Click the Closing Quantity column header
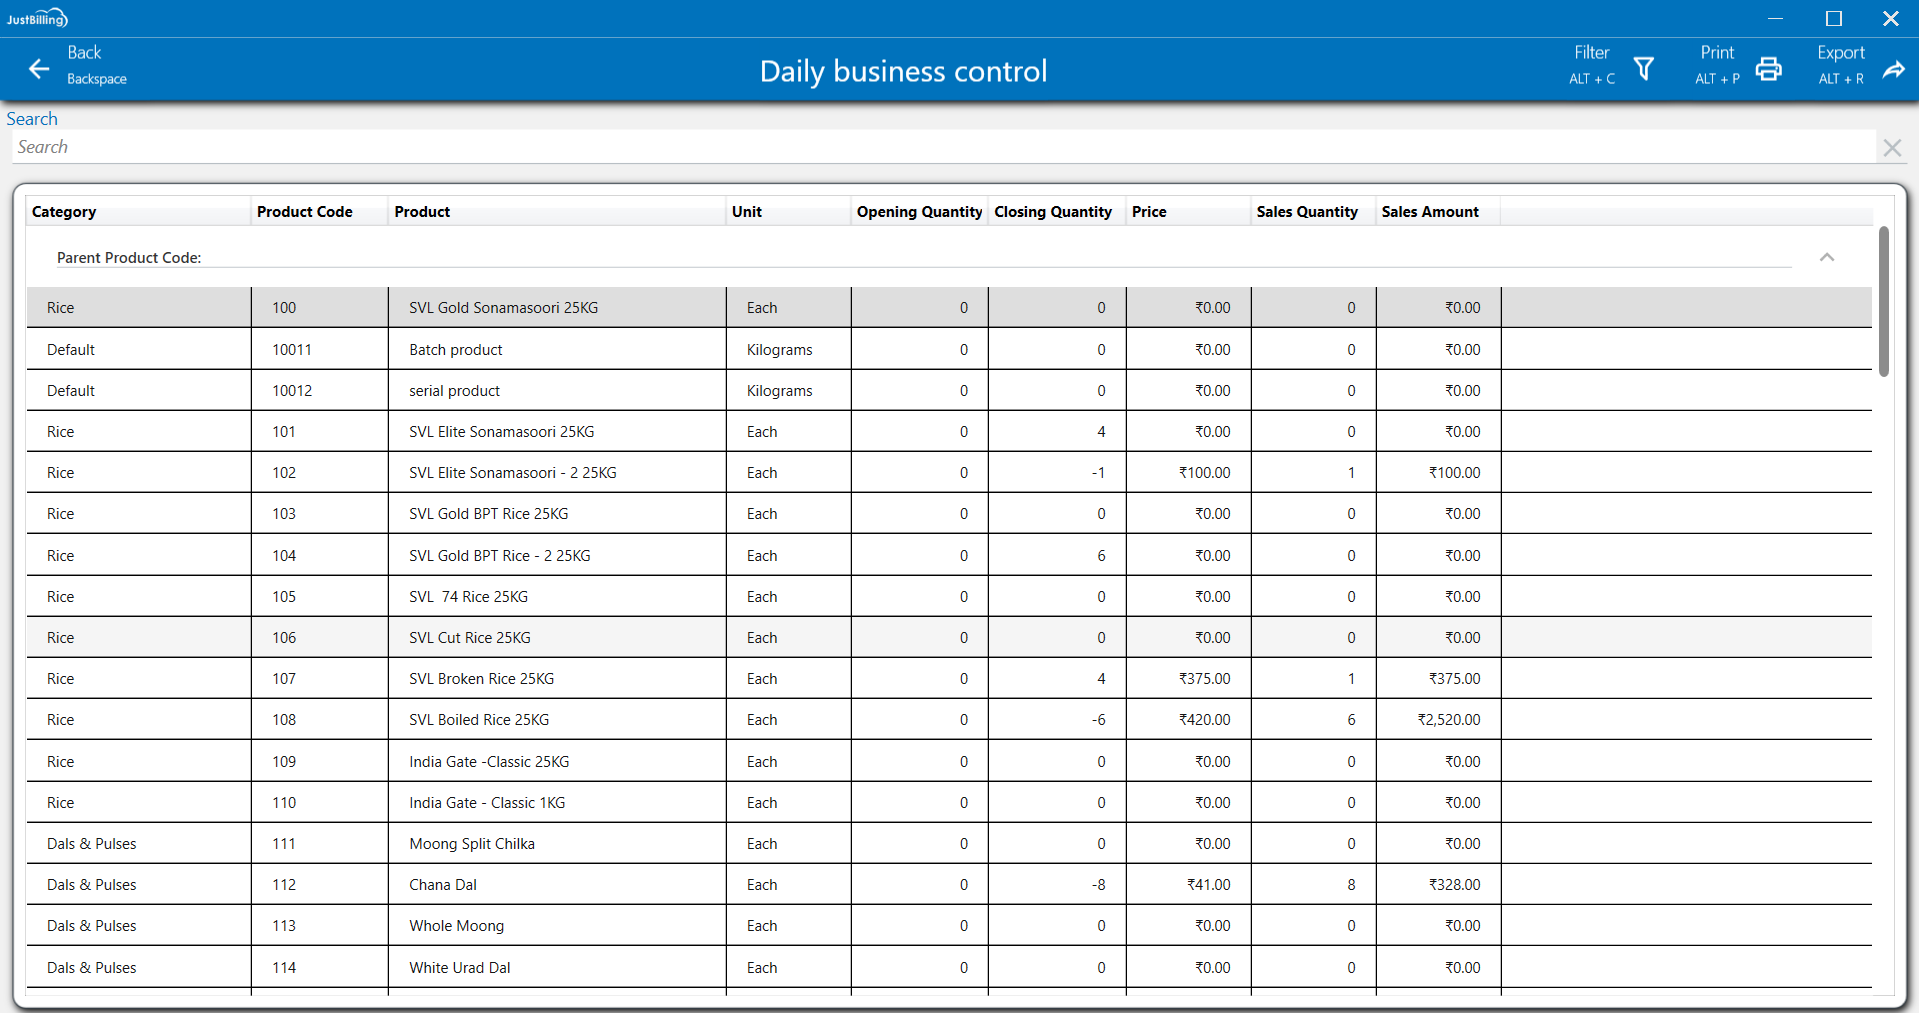The image size is (1919, 1013). [x=1052, y=212]
